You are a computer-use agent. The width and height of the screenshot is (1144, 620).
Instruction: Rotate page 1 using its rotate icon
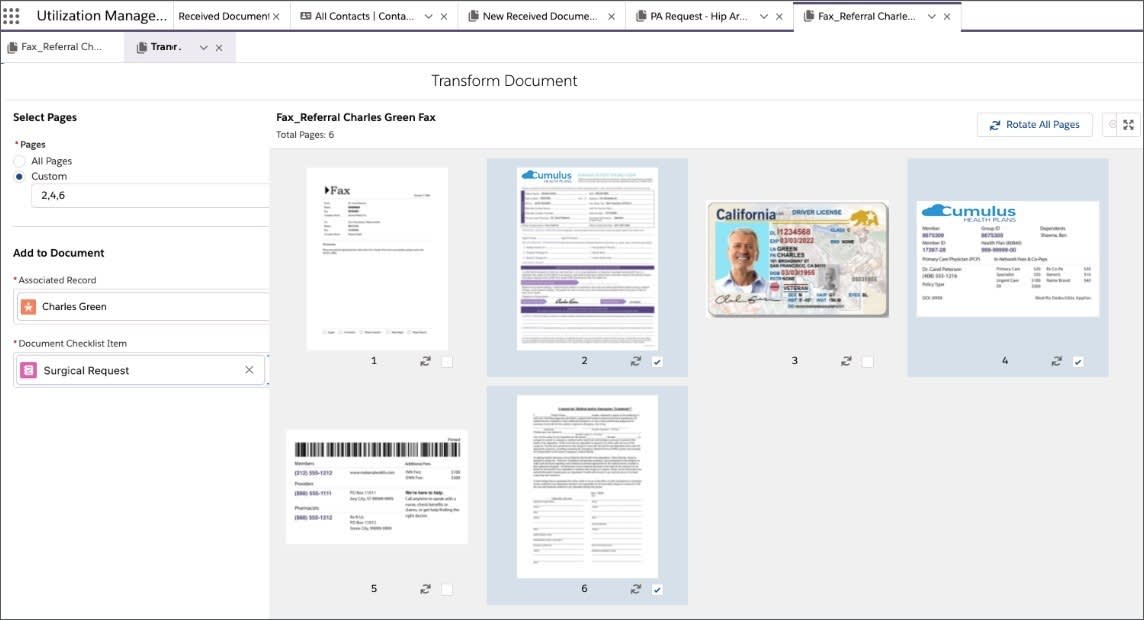pyautogui.click(x=425, y=361)
